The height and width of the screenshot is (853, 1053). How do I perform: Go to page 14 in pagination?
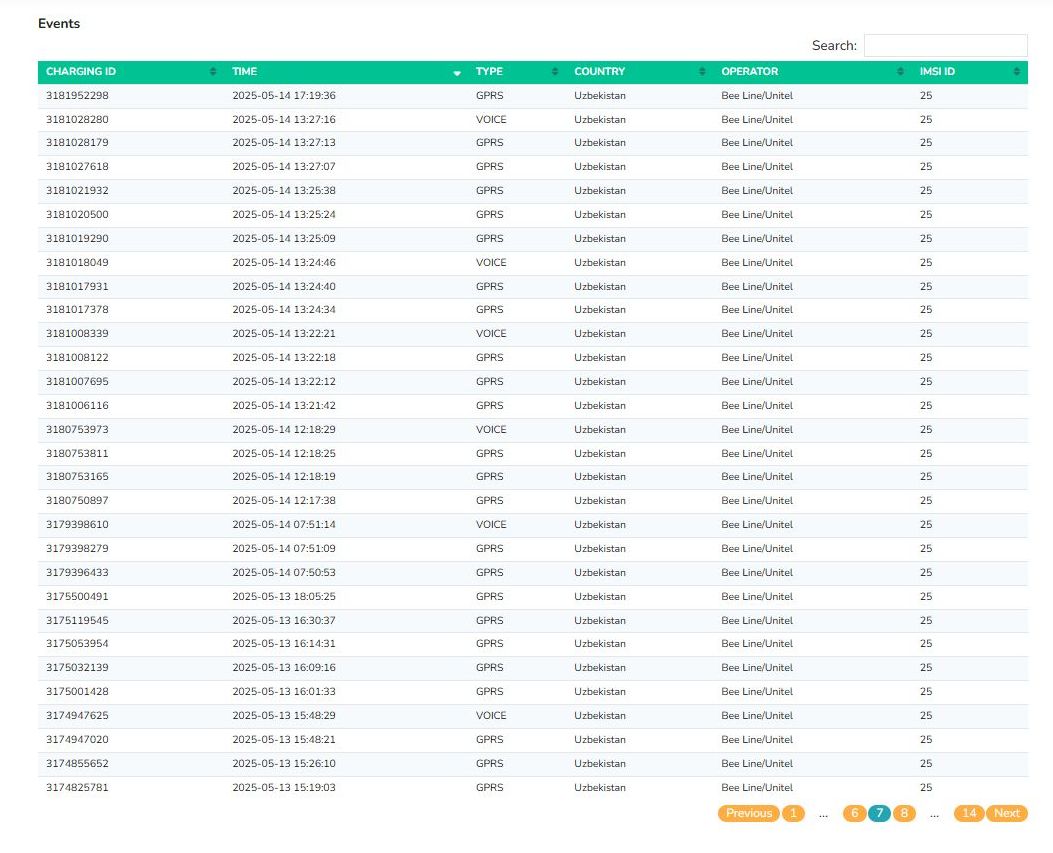[968, 813]
